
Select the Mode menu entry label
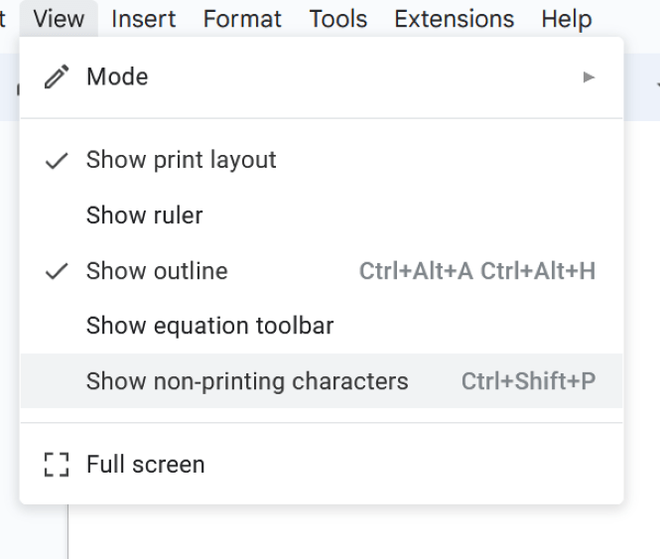coord(117,77)
